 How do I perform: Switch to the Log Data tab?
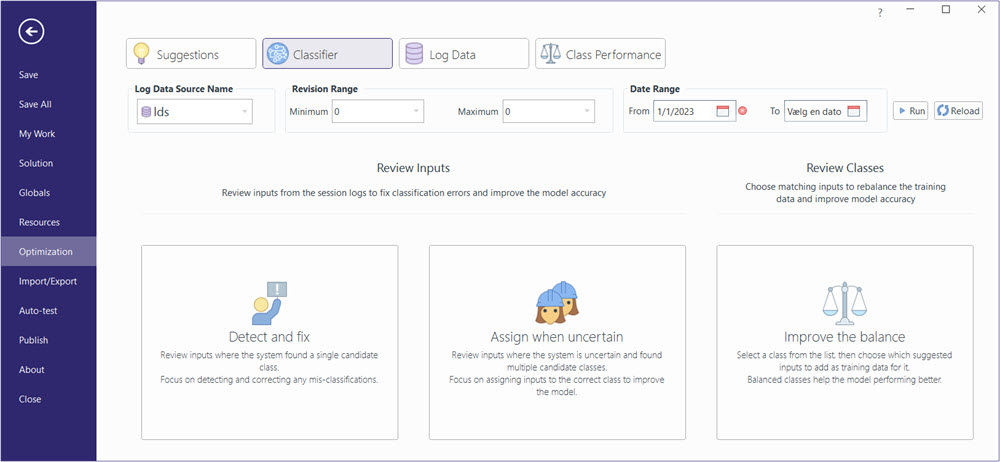(463, 54)
